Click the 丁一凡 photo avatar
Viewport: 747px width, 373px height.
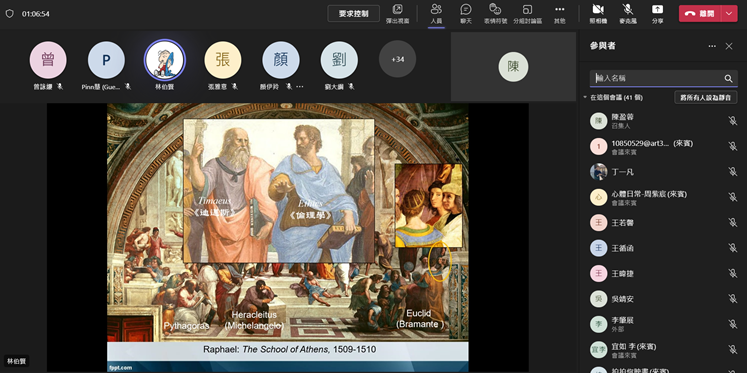coord(598,171)
